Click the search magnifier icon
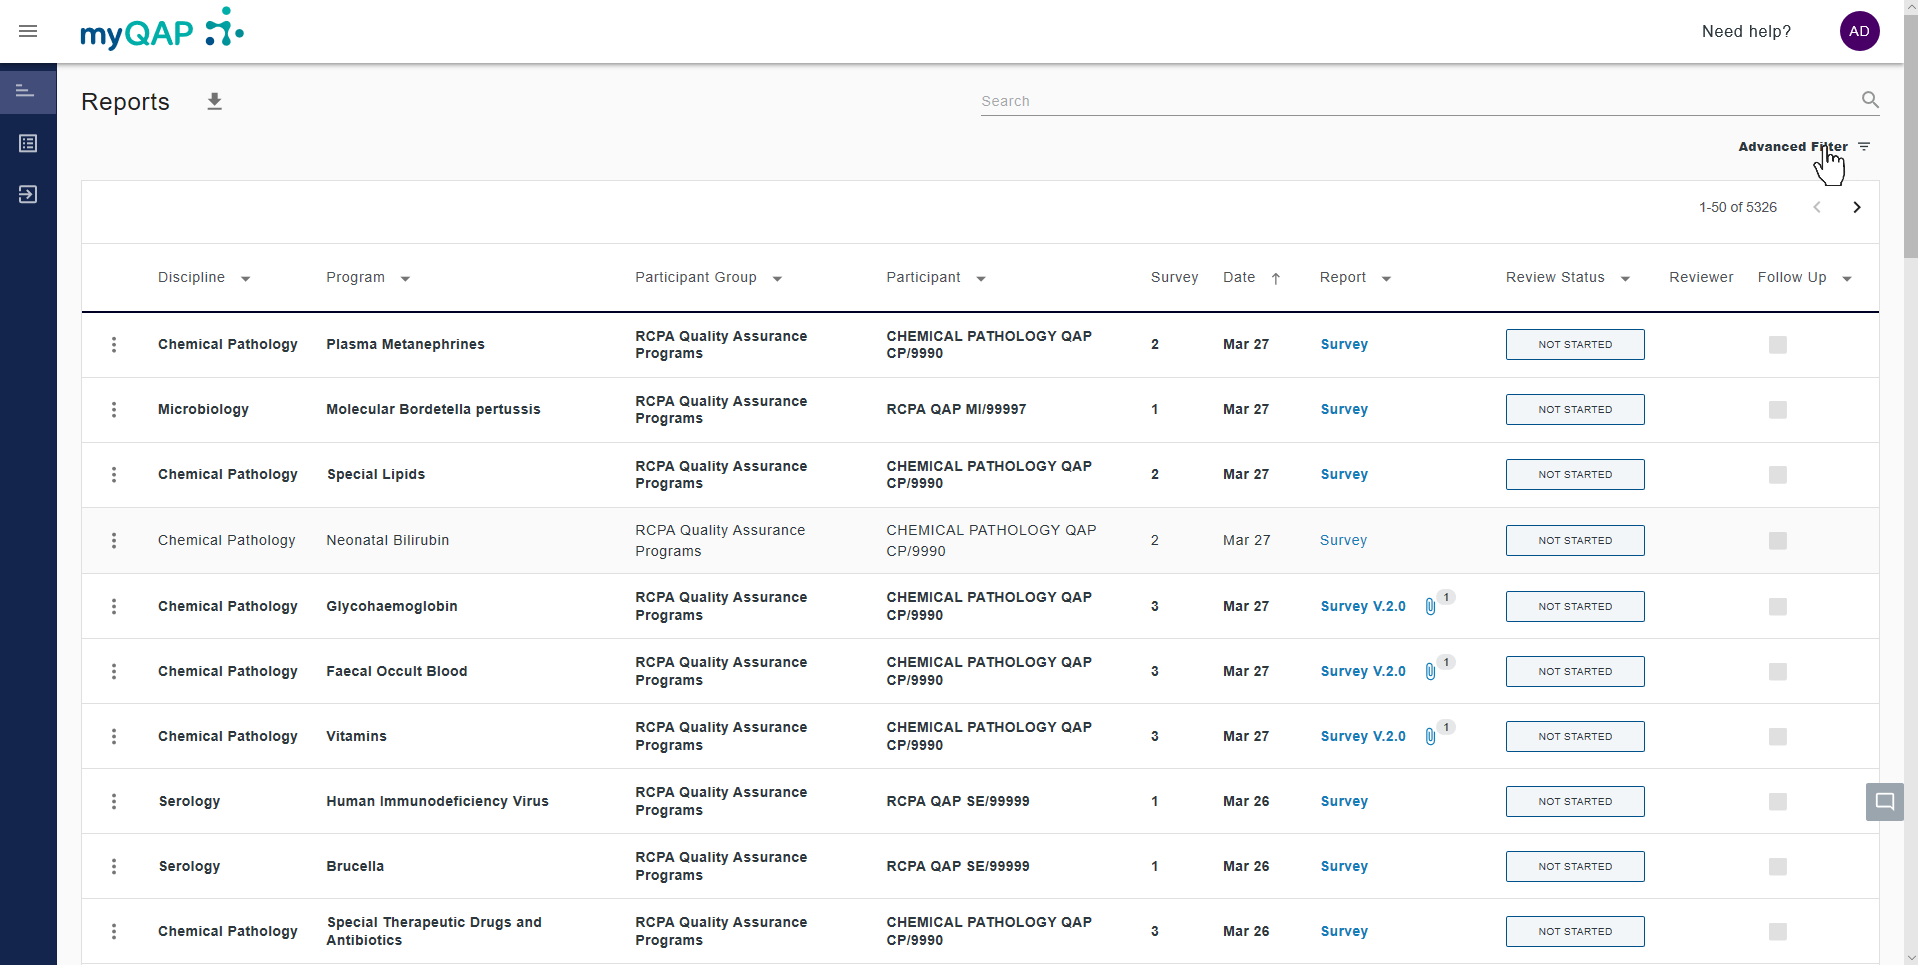This screenshot has height=965, width=1918. pos(1870,100)
